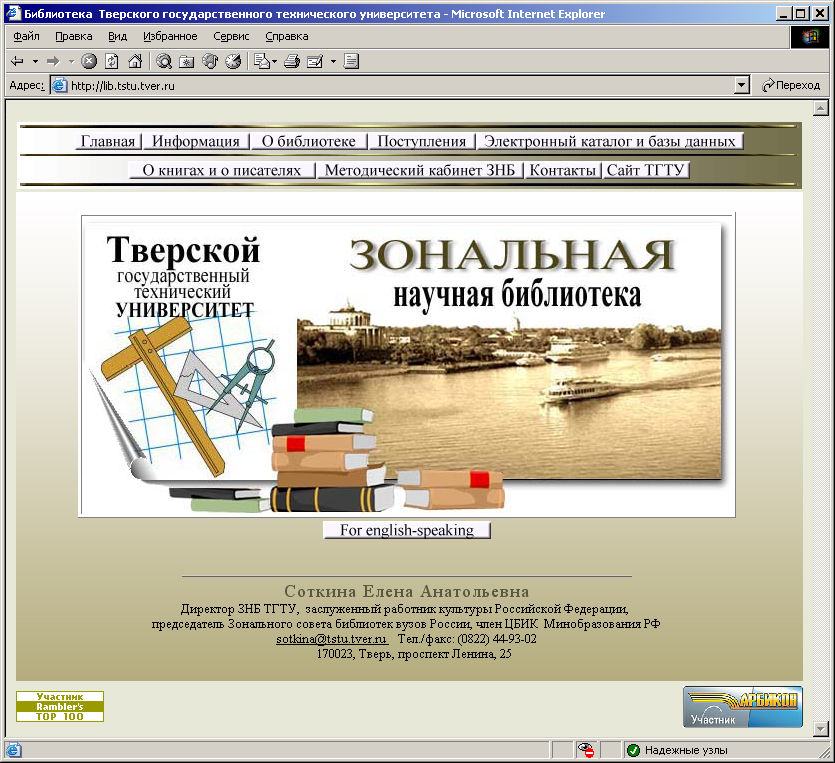This screenshot has width=835, height=763.
Task: Open Методический кабинет ЗНБ page
Action: 420,170
